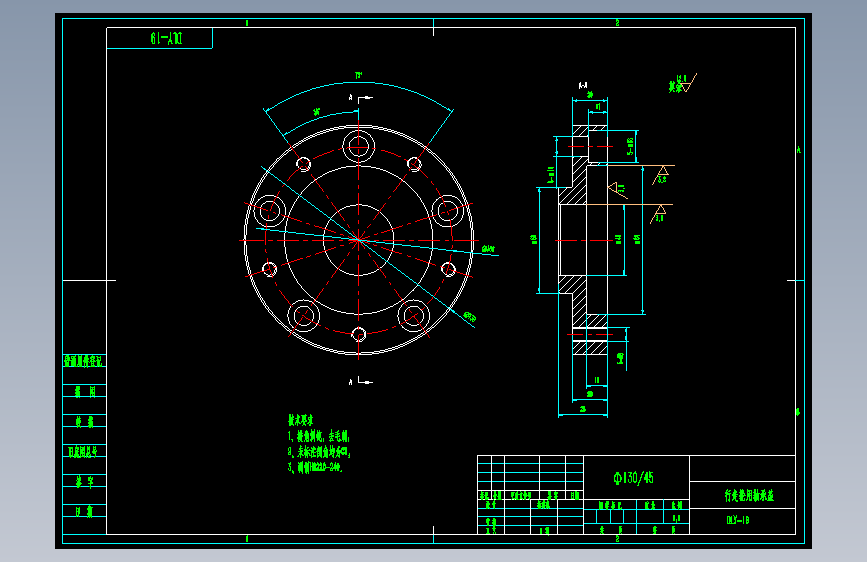
Task: Select the drawing number label in top-left box
Action: pyautogui.click(x=166, y=38)
